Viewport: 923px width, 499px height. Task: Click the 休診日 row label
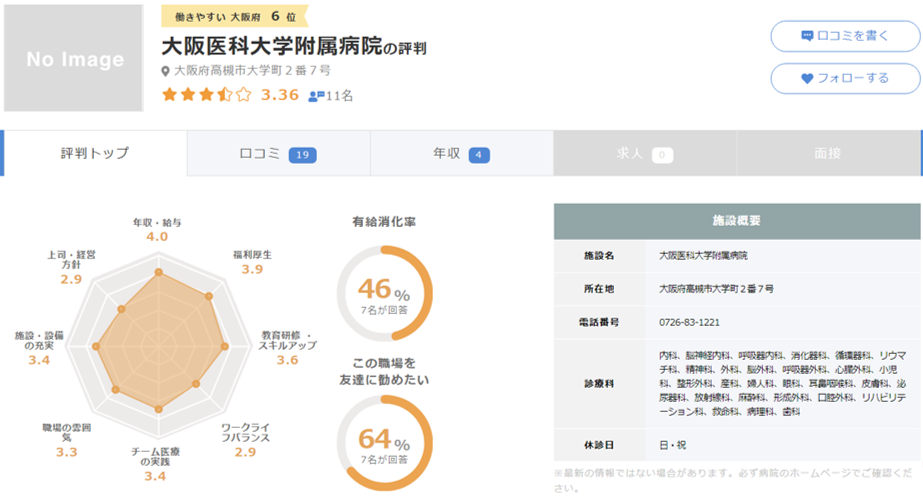pos(599,445)
